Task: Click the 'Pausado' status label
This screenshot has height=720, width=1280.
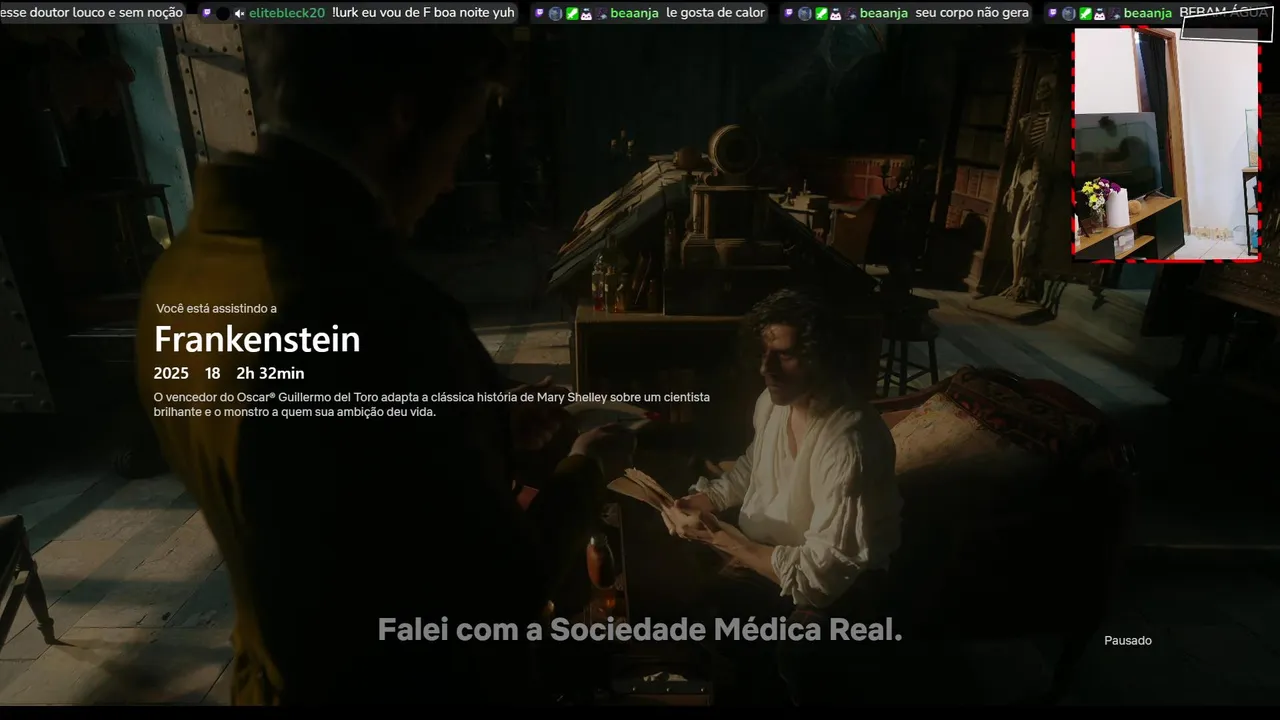Action: (1128, 640)
